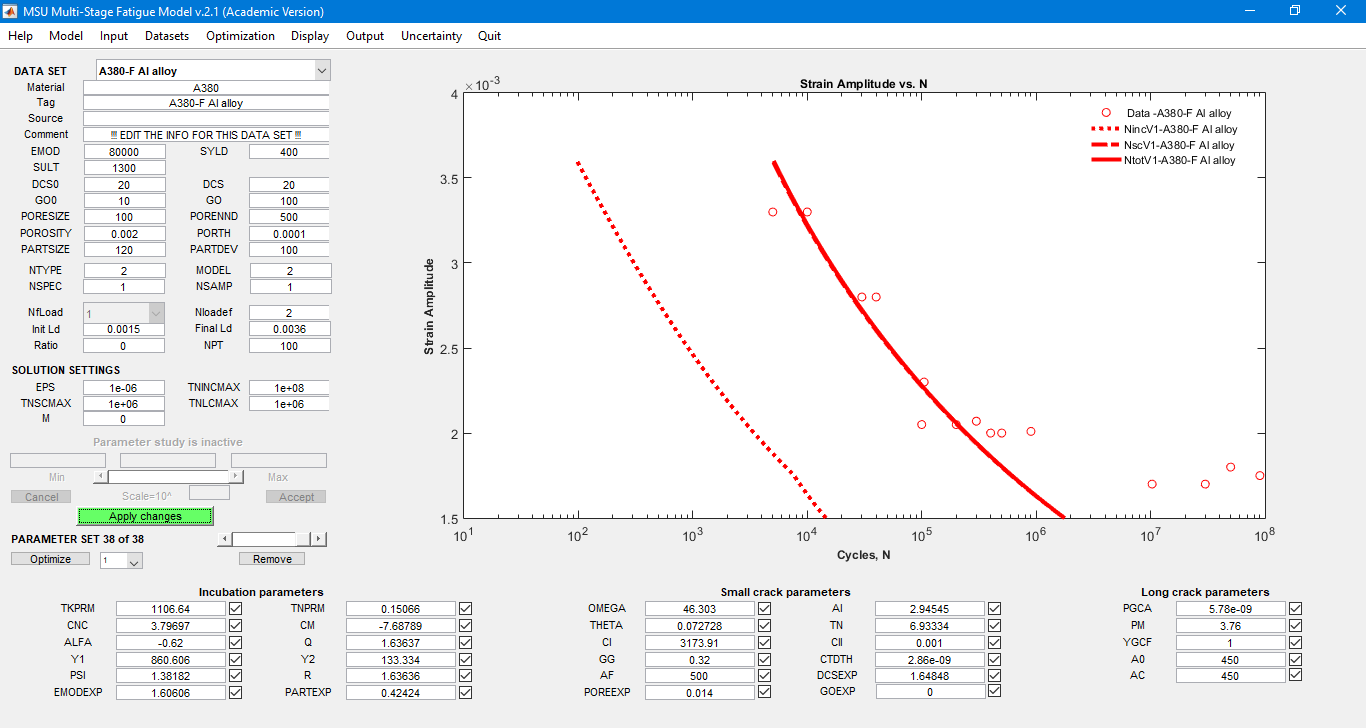1366x728 pixels.
Task: Open the Optimization menu
Action: (x=240, y=36)
